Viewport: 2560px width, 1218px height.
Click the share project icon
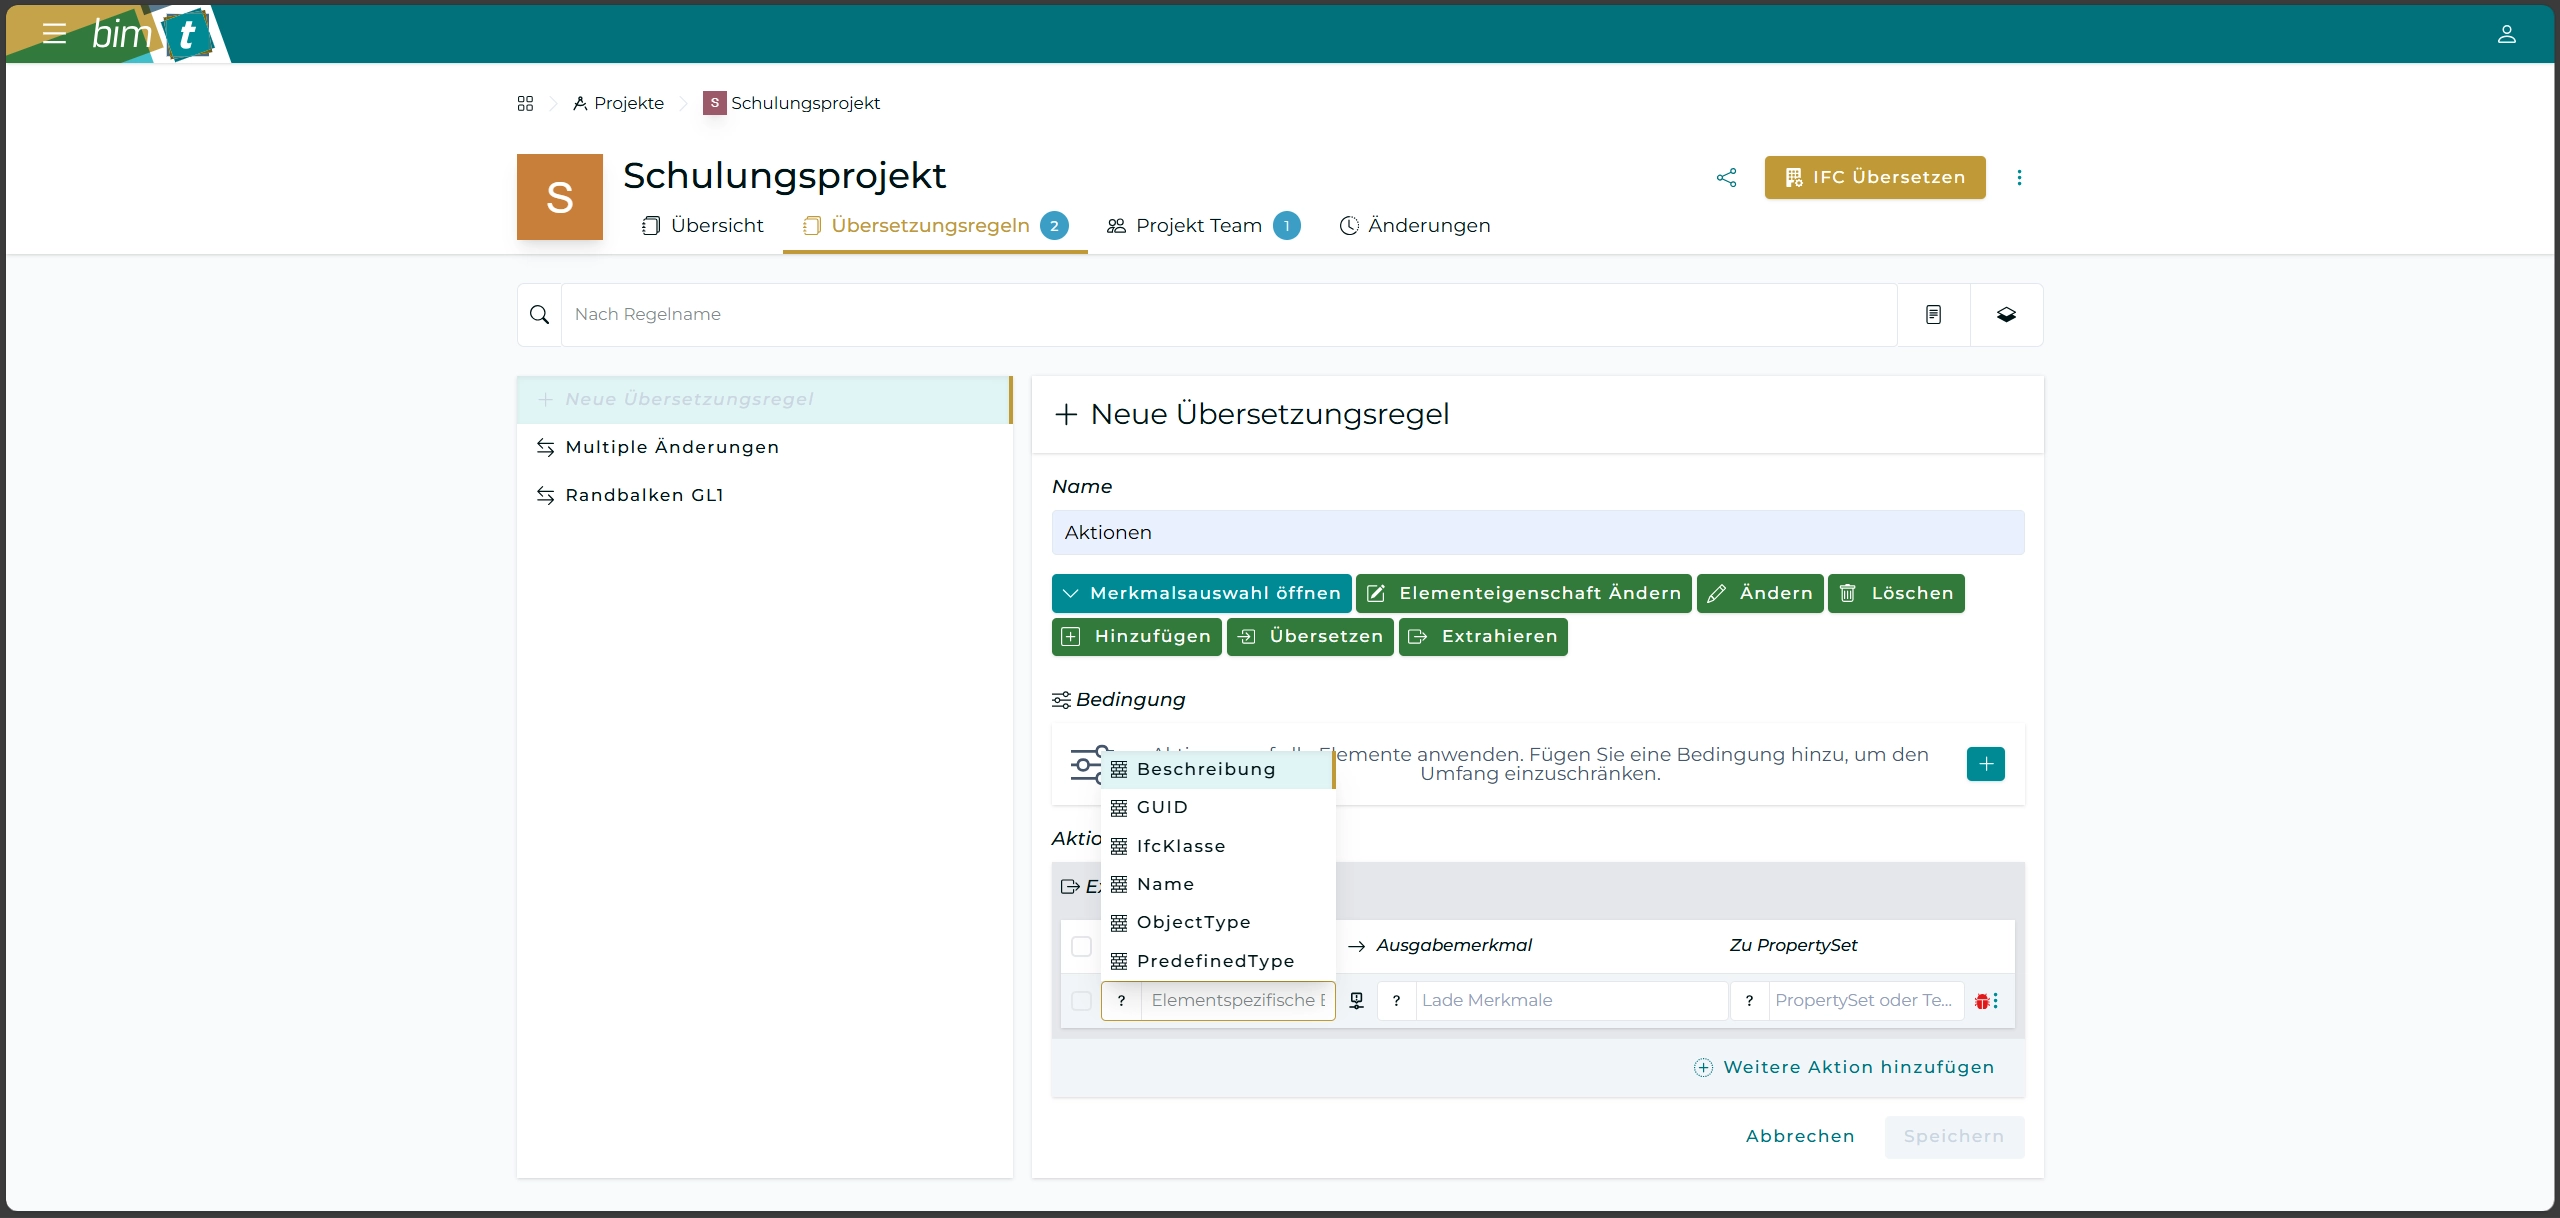point(1726,177)
